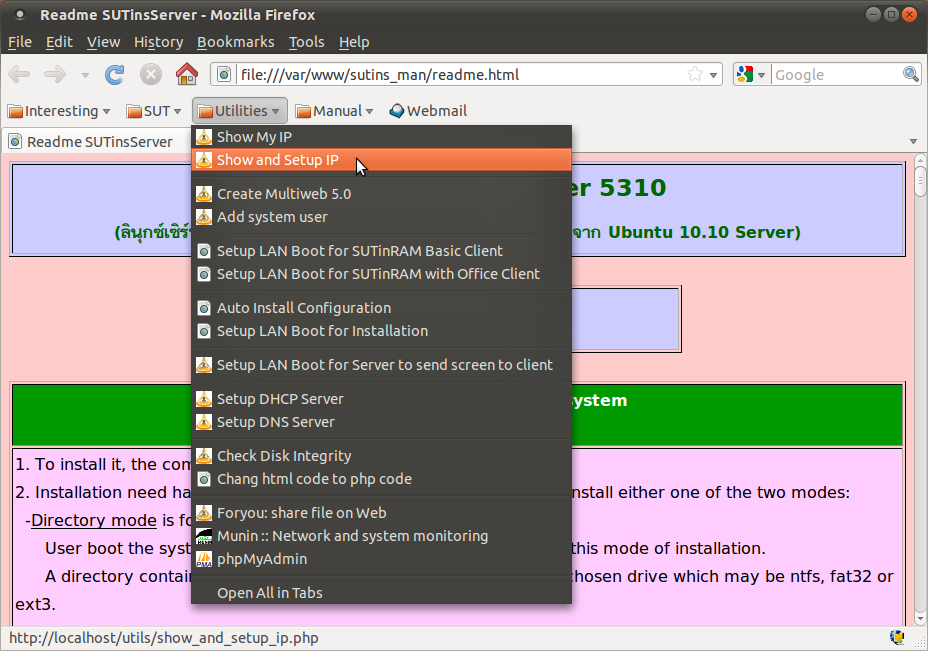Bookmark this page with the star
The height and width of the screenshot is (651, 928).
[695, 75]
